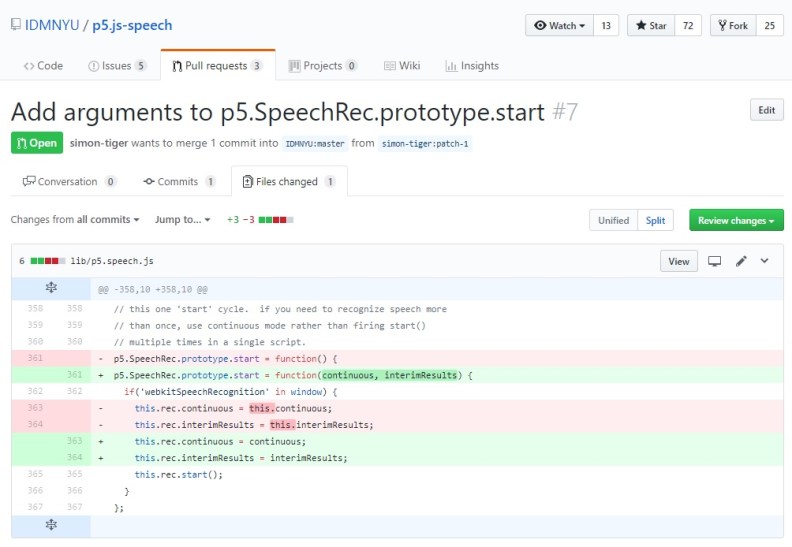The image size is (792, 547).
Task: Switch to the Issues tab
Action: click(117, 66)
